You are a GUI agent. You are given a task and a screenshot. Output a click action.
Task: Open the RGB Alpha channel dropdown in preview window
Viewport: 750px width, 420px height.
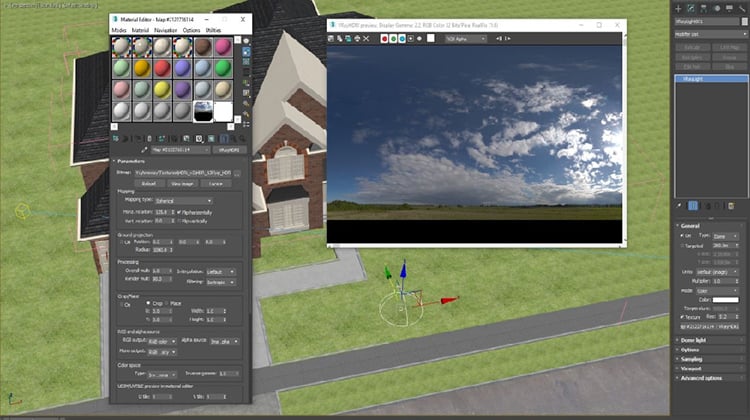tap(465, 39)
